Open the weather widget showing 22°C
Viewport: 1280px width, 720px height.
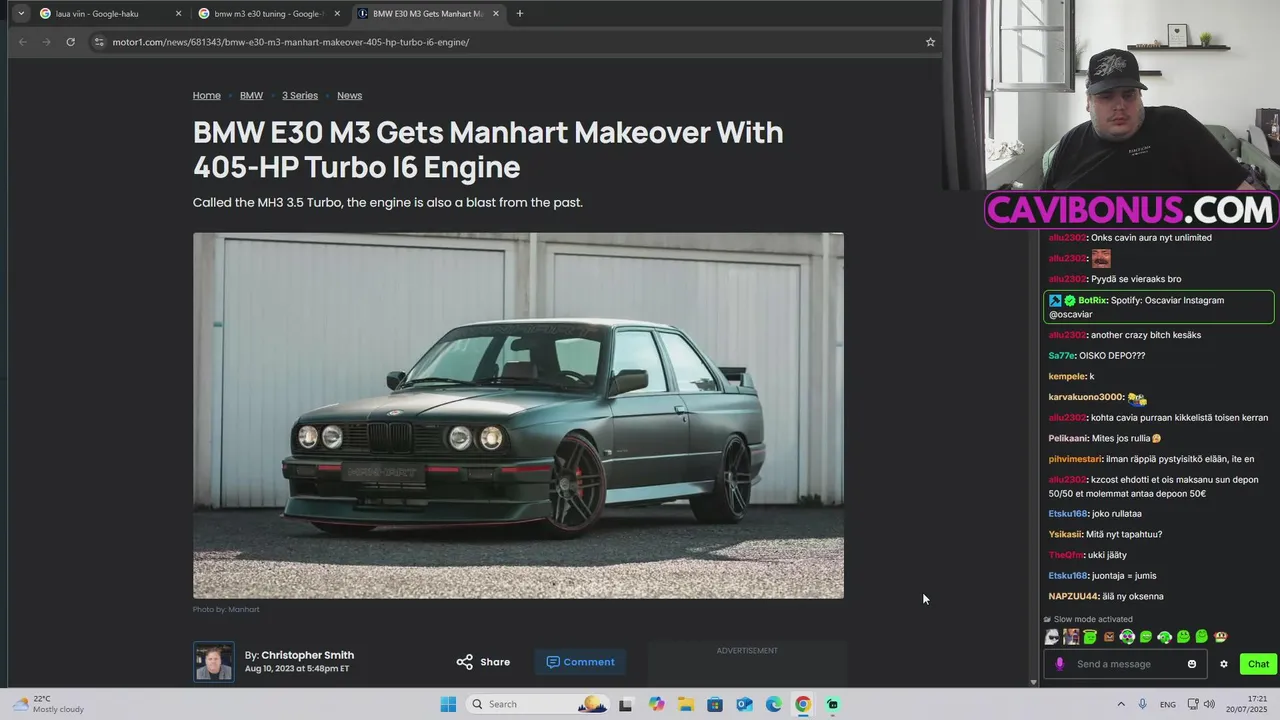tap(48, 704)
